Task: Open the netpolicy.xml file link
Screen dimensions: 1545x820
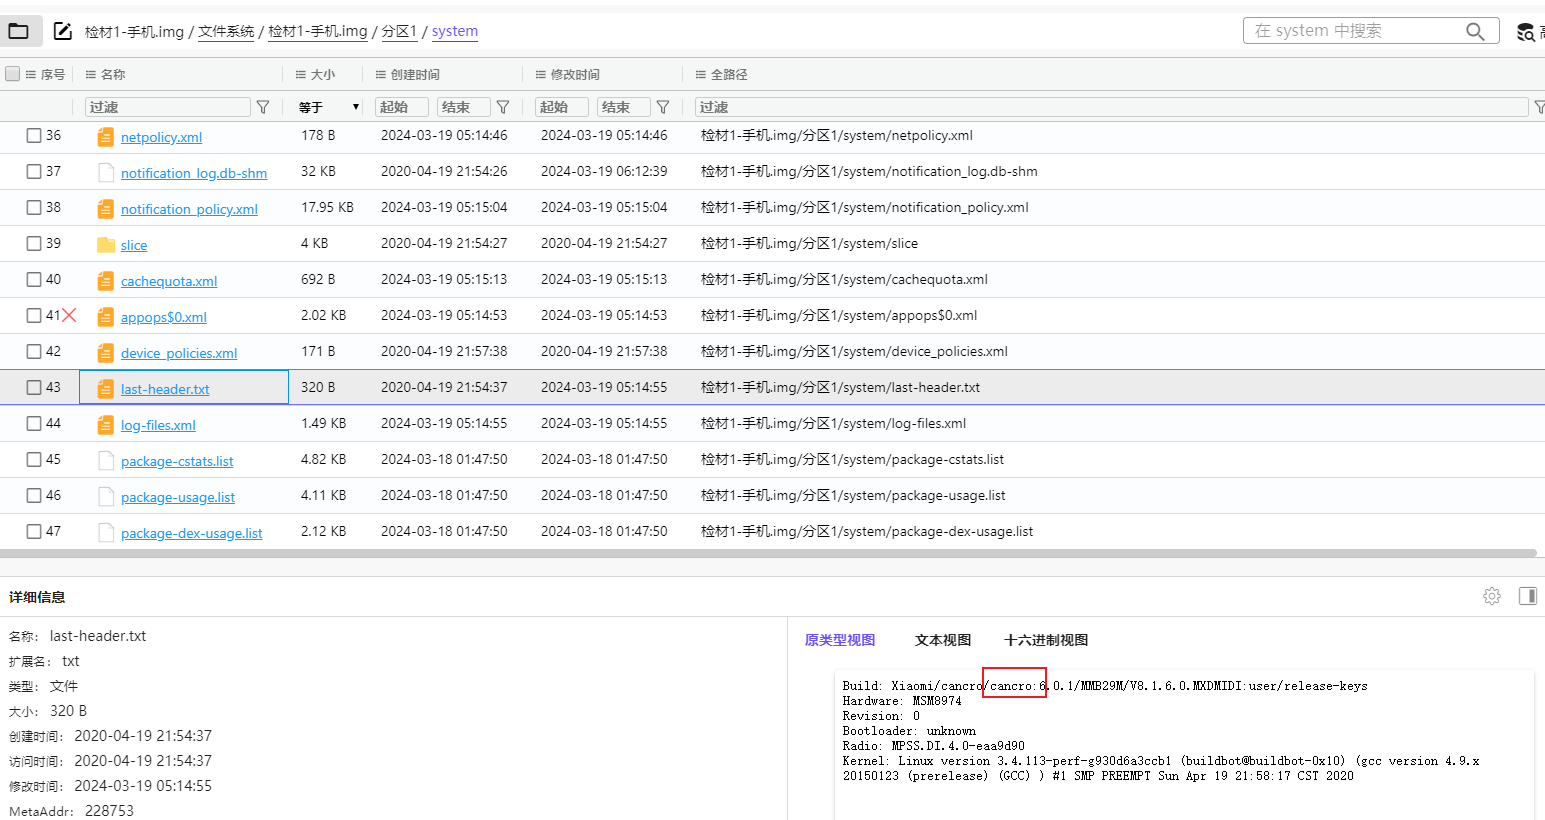Action: coord(161,137)
